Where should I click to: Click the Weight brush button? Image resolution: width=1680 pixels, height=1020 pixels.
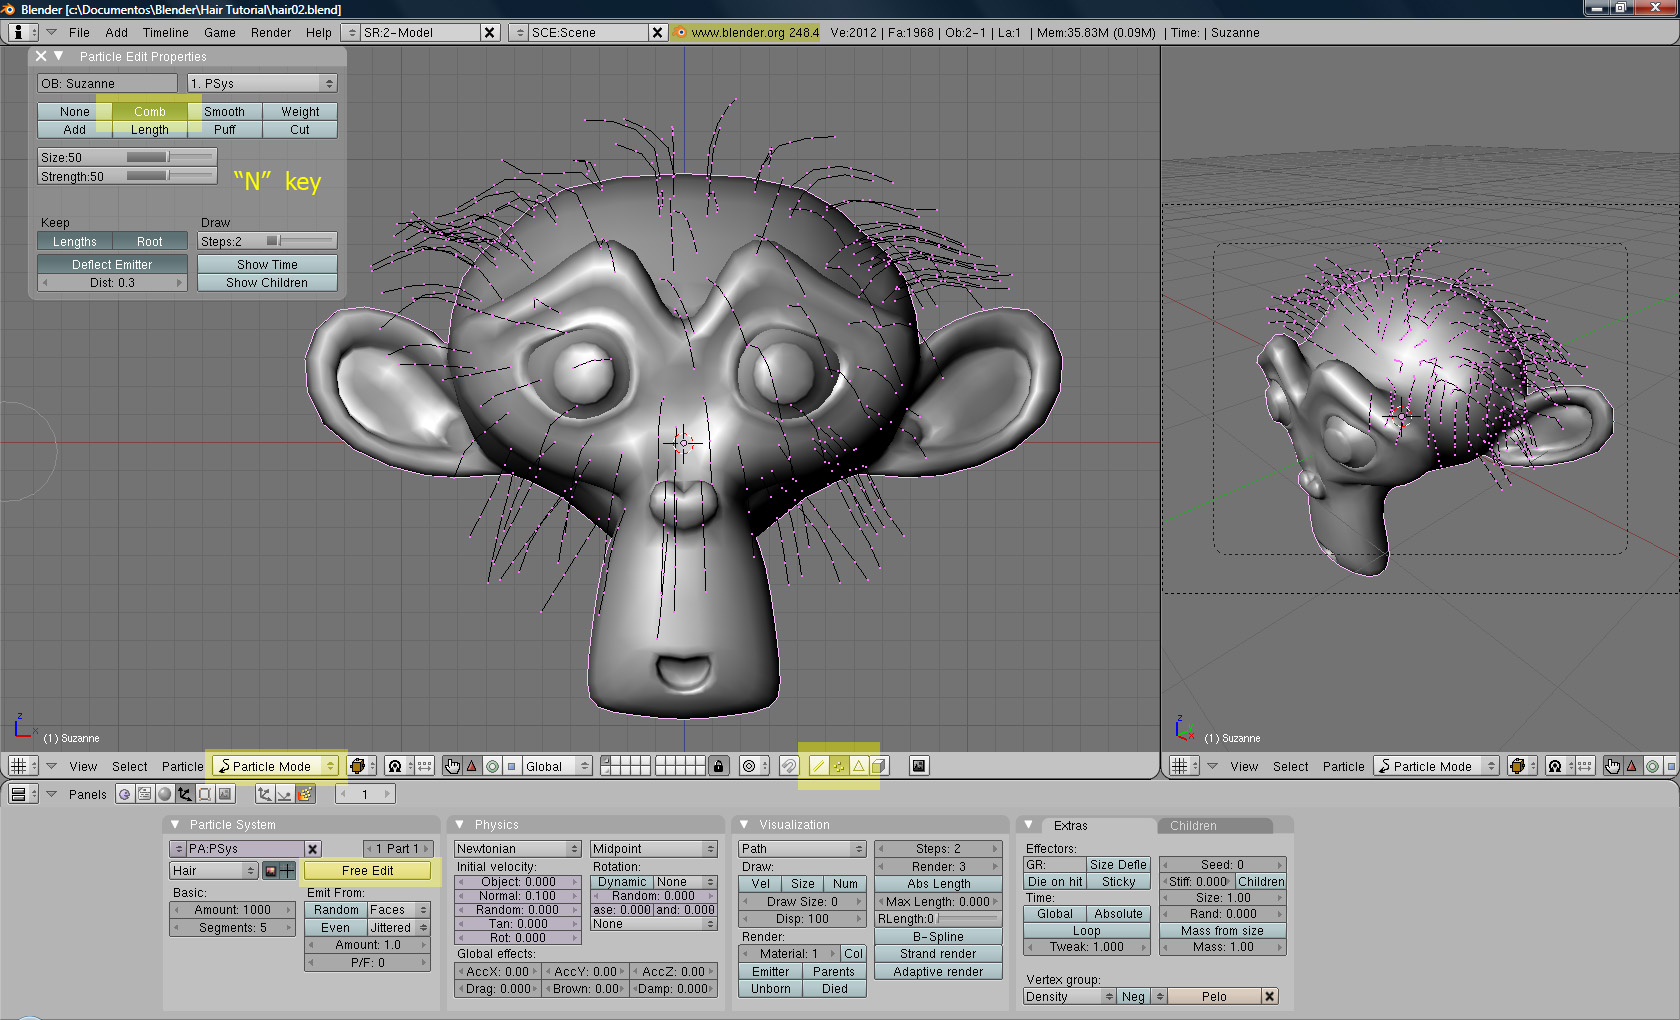(x=300, y=112)
